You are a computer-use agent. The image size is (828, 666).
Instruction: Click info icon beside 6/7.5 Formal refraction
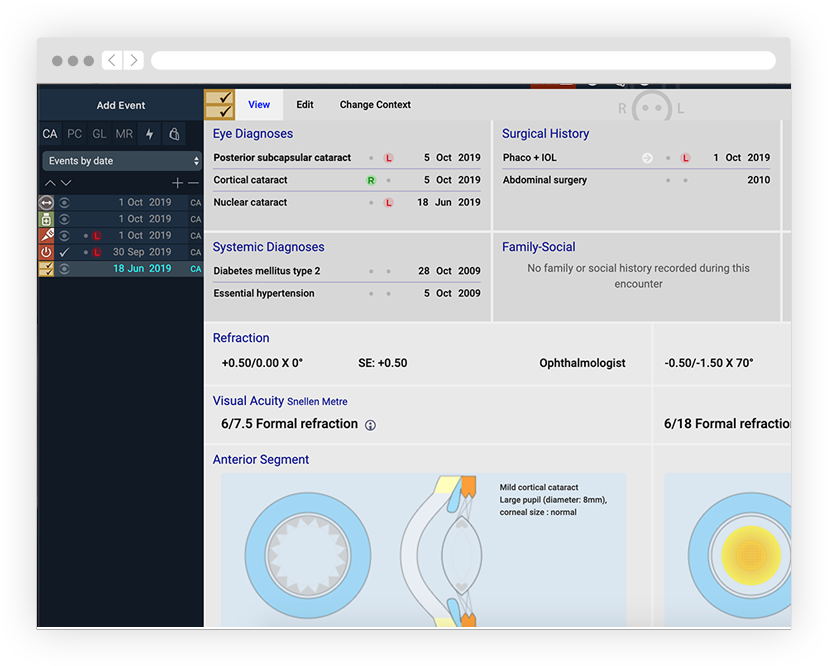tap(370, 425)
